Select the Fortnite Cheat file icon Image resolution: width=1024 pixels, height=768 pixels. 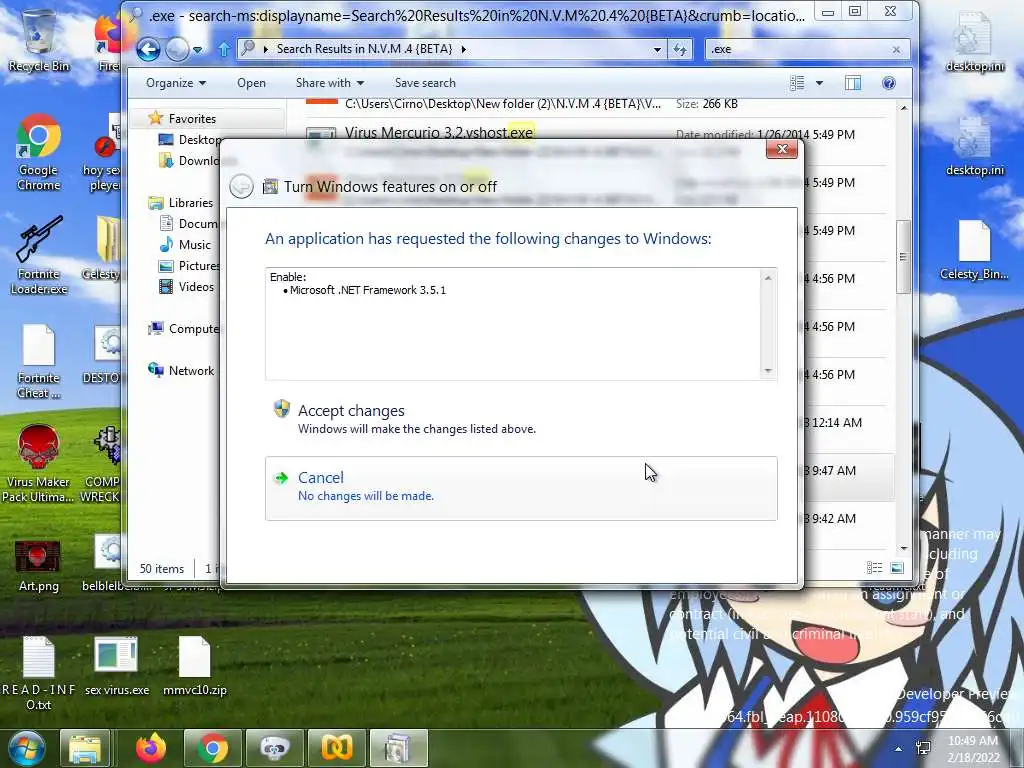38,361
